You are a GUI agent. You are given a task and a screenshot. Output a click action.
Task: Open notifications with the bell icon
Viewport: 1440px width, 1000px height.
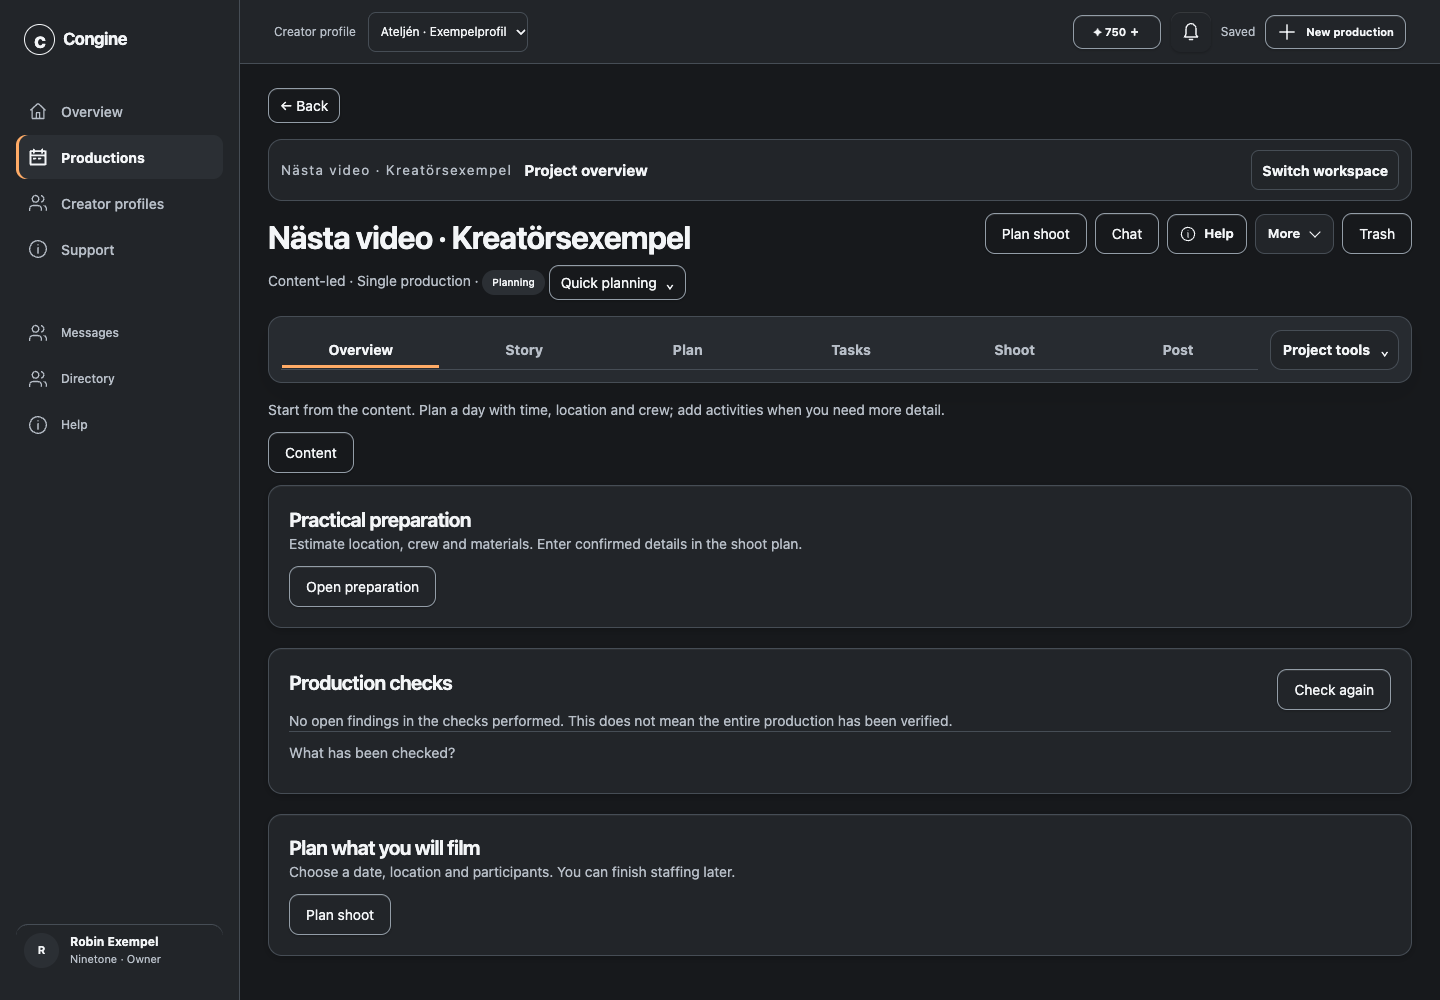pos(1191,32)
